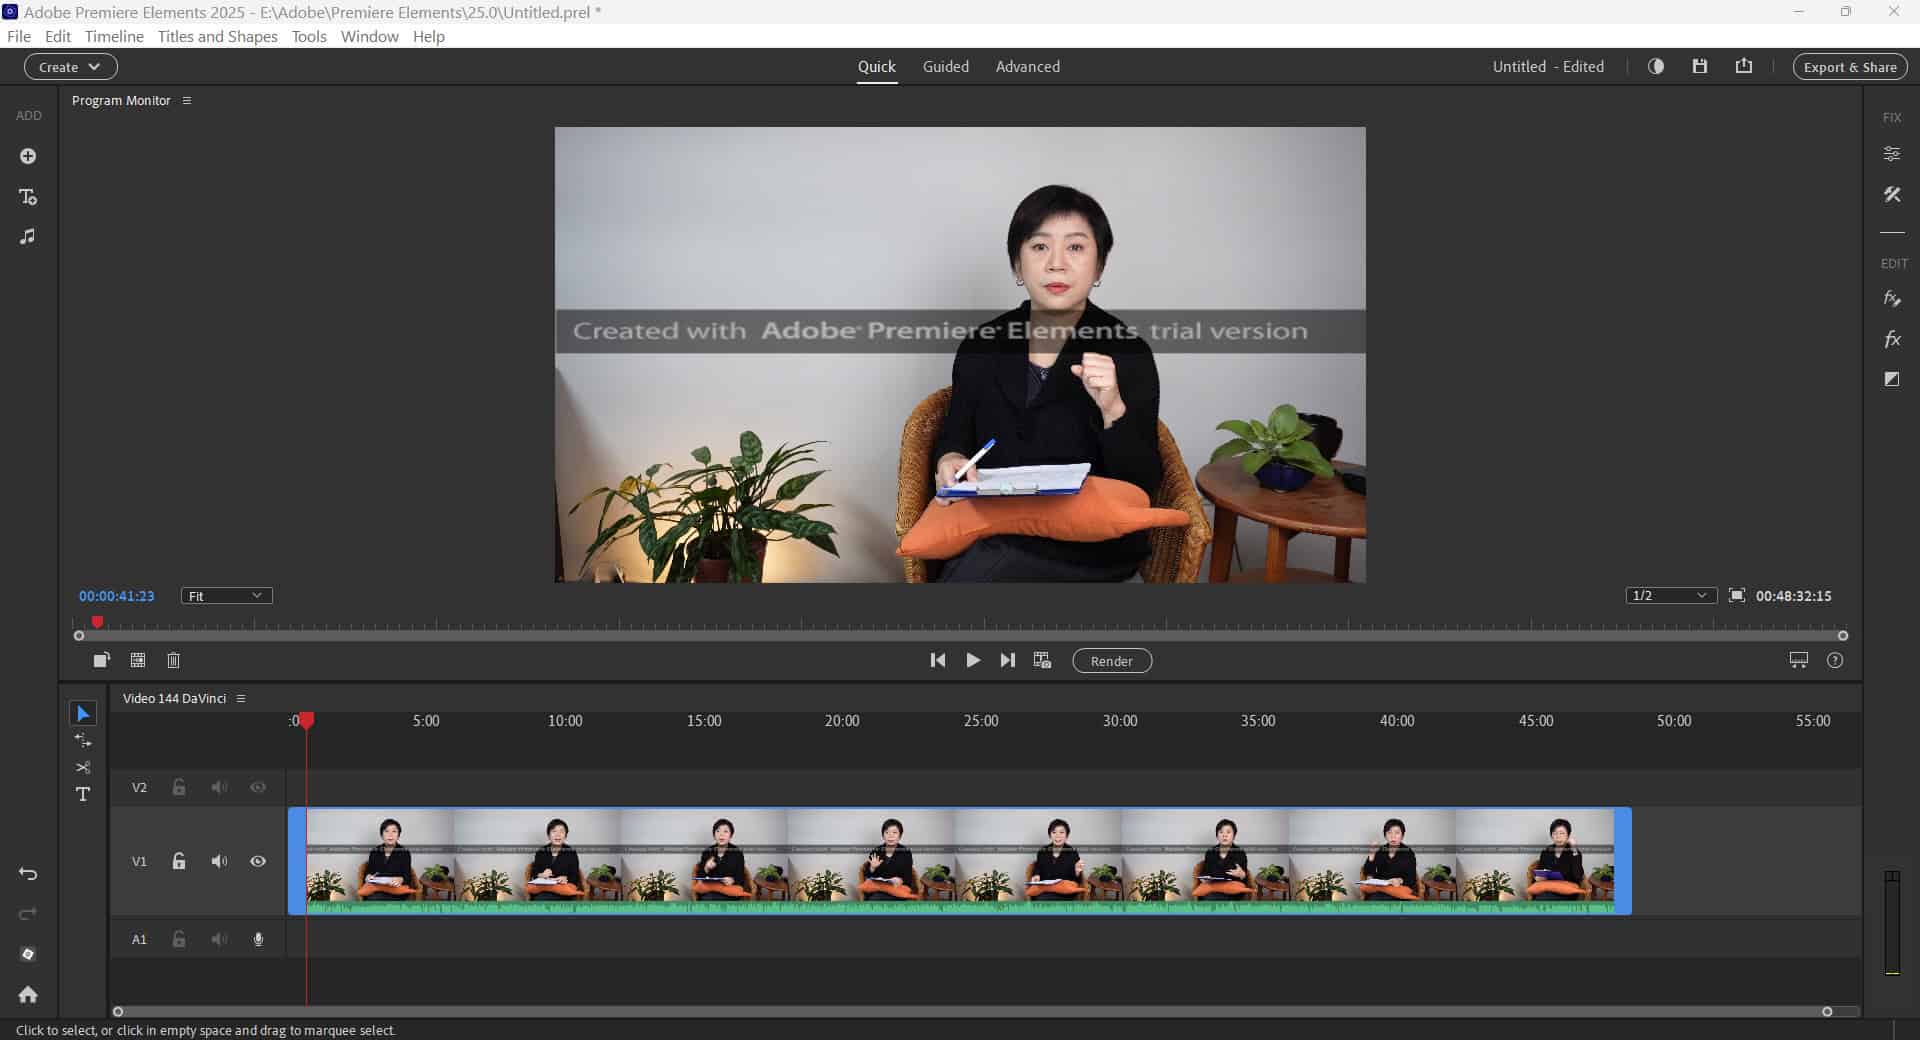Click the Export & Share button
Image resolution: width=1920 pixels, height=1040 pixels.
(x=1848, y=66)
